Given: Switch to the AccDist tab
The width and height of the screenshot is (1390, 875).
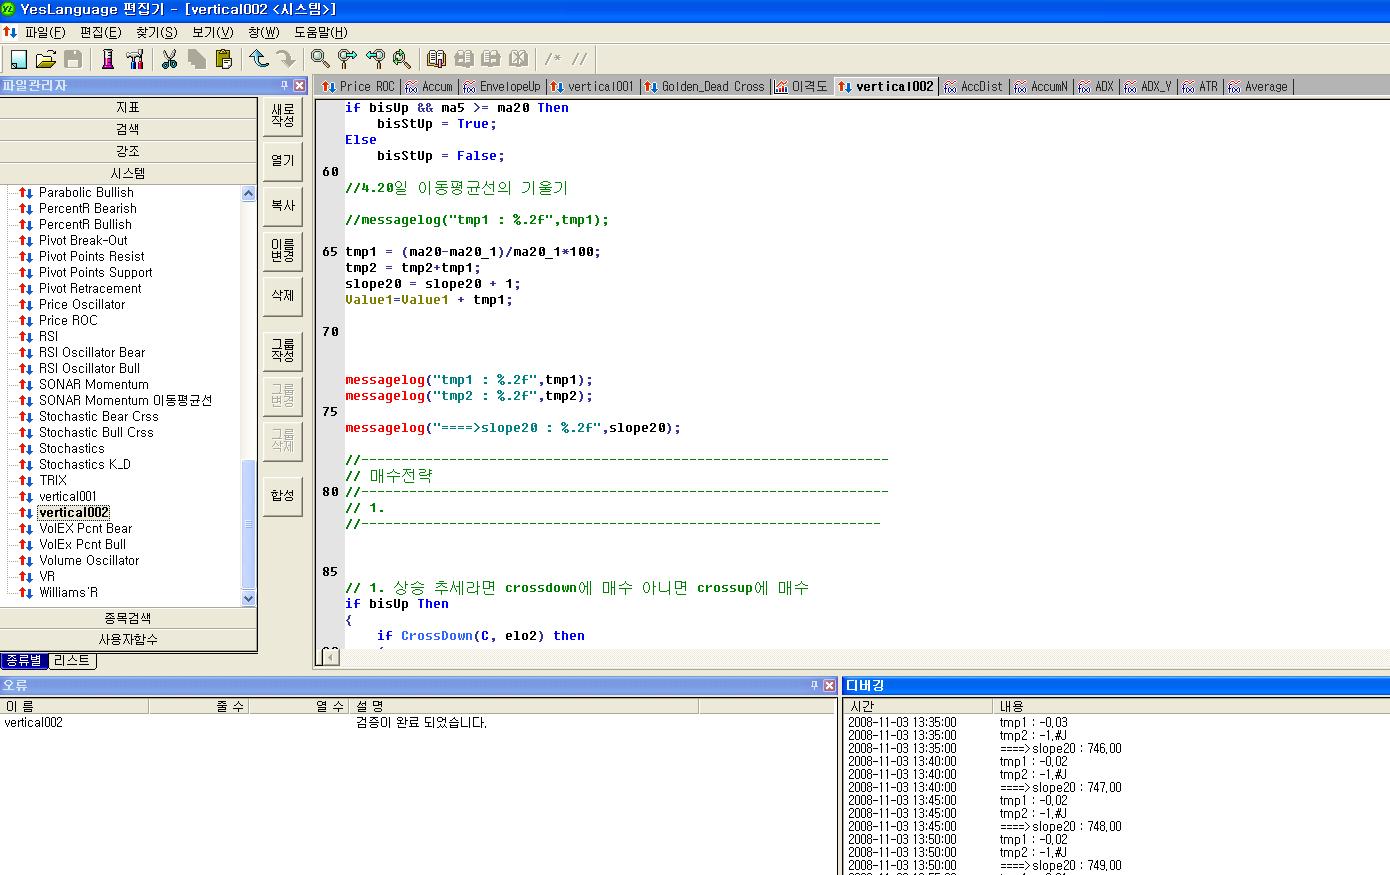Looking at the screenshot, I should (x=973, y=86).
